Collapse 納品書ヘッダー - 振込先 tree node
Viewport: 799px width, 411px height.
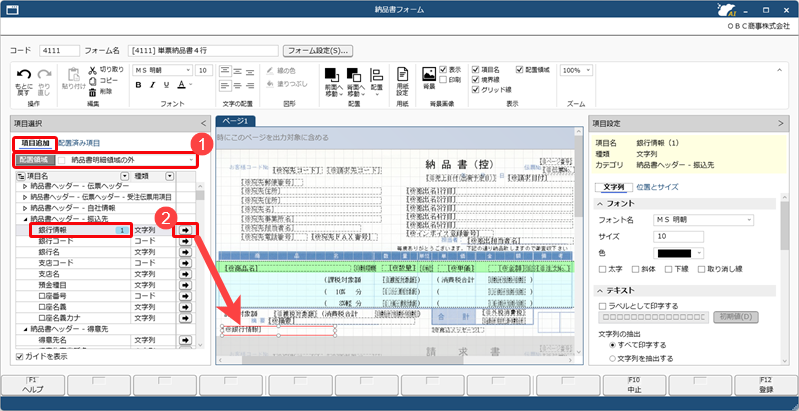coord(24,219)
